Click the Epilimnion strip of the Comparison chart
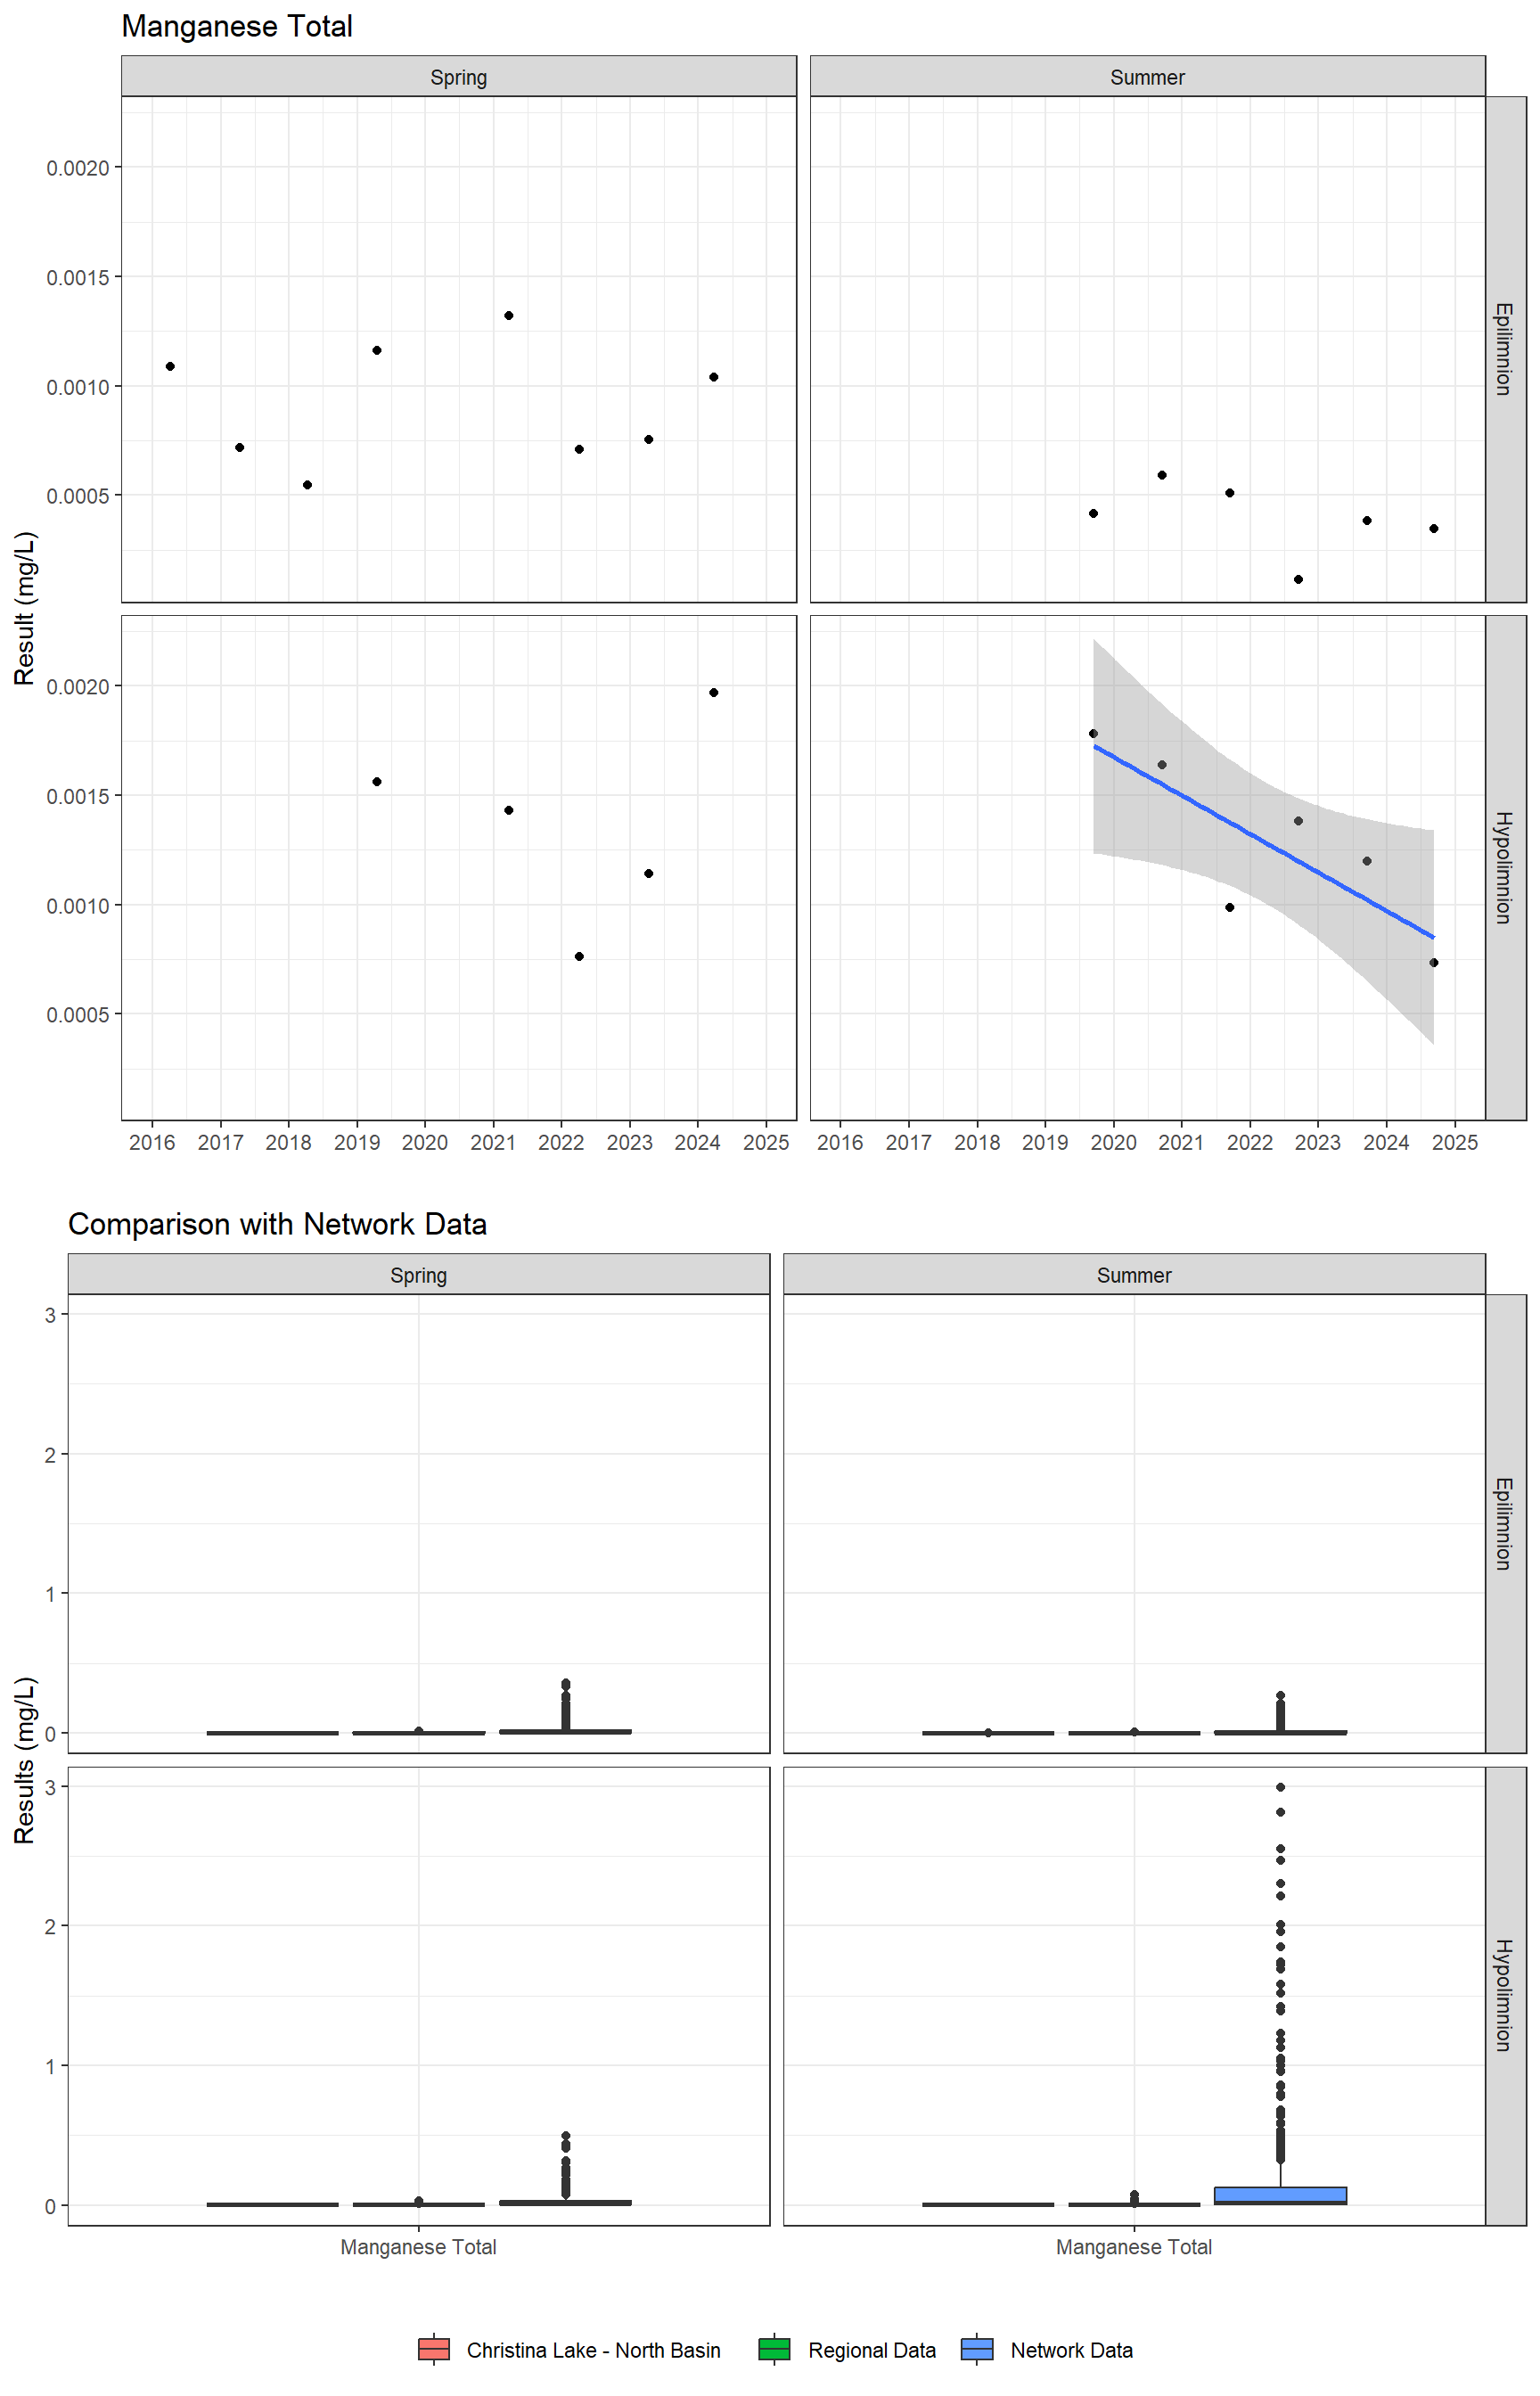Screen dimensions: 1540x2396 [x=1505, y=1524]
